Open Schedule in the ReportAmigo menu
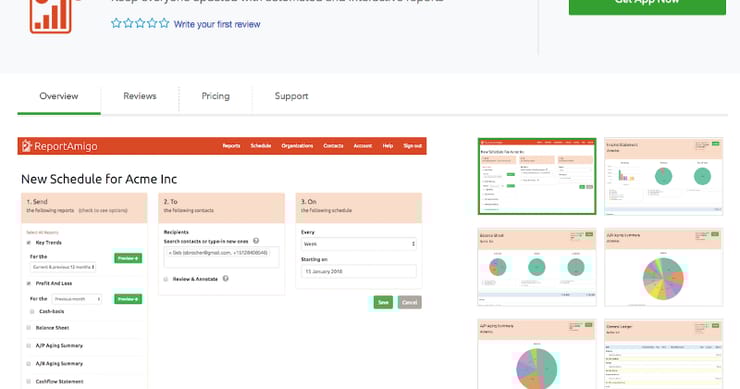The image size is (740, 389). pyautogui.click(x=261, y=146)
